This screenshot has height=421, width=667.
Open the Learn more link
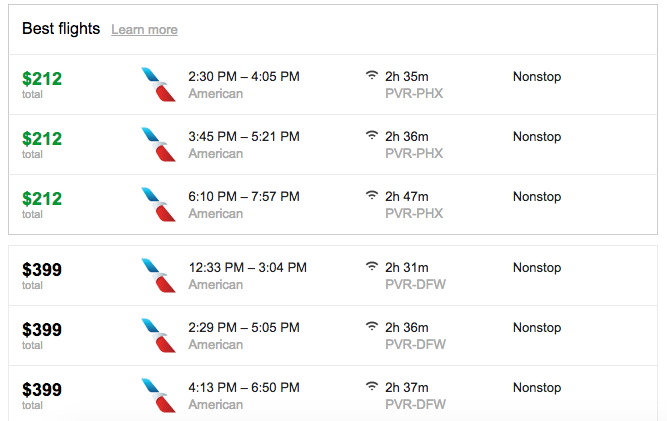(x=144, y=30)
